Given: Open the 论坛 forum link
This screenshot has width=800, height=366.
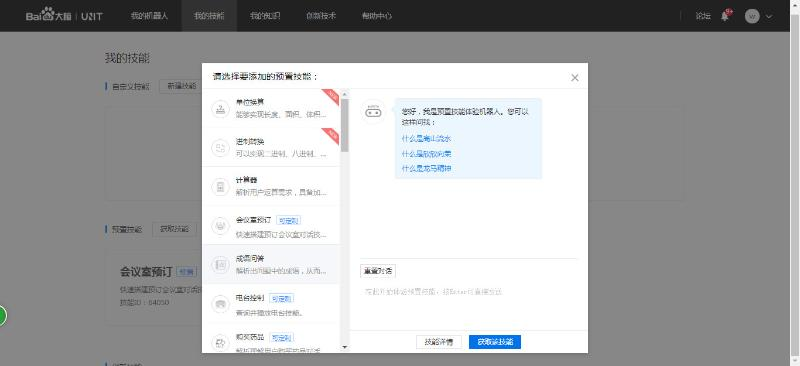Looking at the screenshot, I should (703, 16).
